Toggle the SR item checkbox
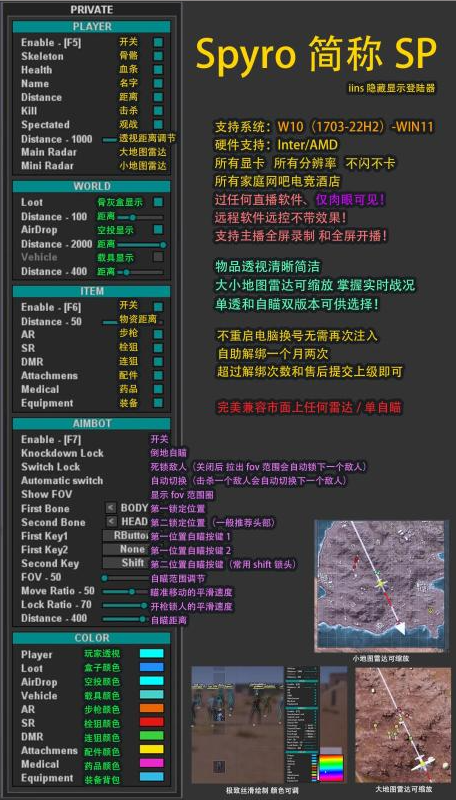Screen dimensions: 456x800 point(158,348)
